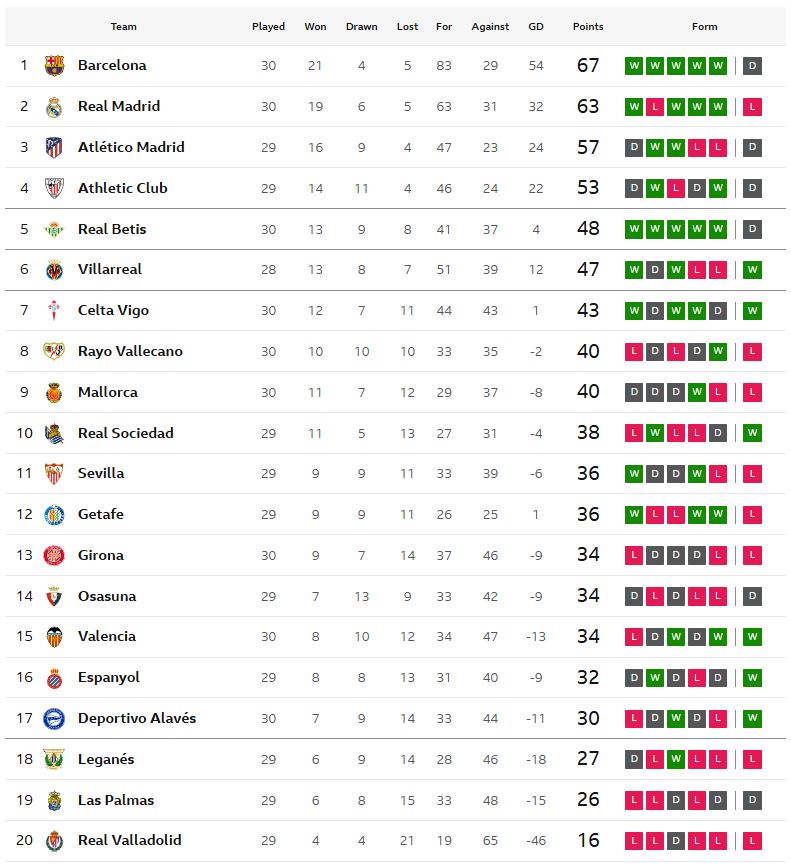Image resolution: width=791 pixels, height=868 pixels.
Task: Click the Barcelona club crest icon
Action: click(x=54, y=66)
